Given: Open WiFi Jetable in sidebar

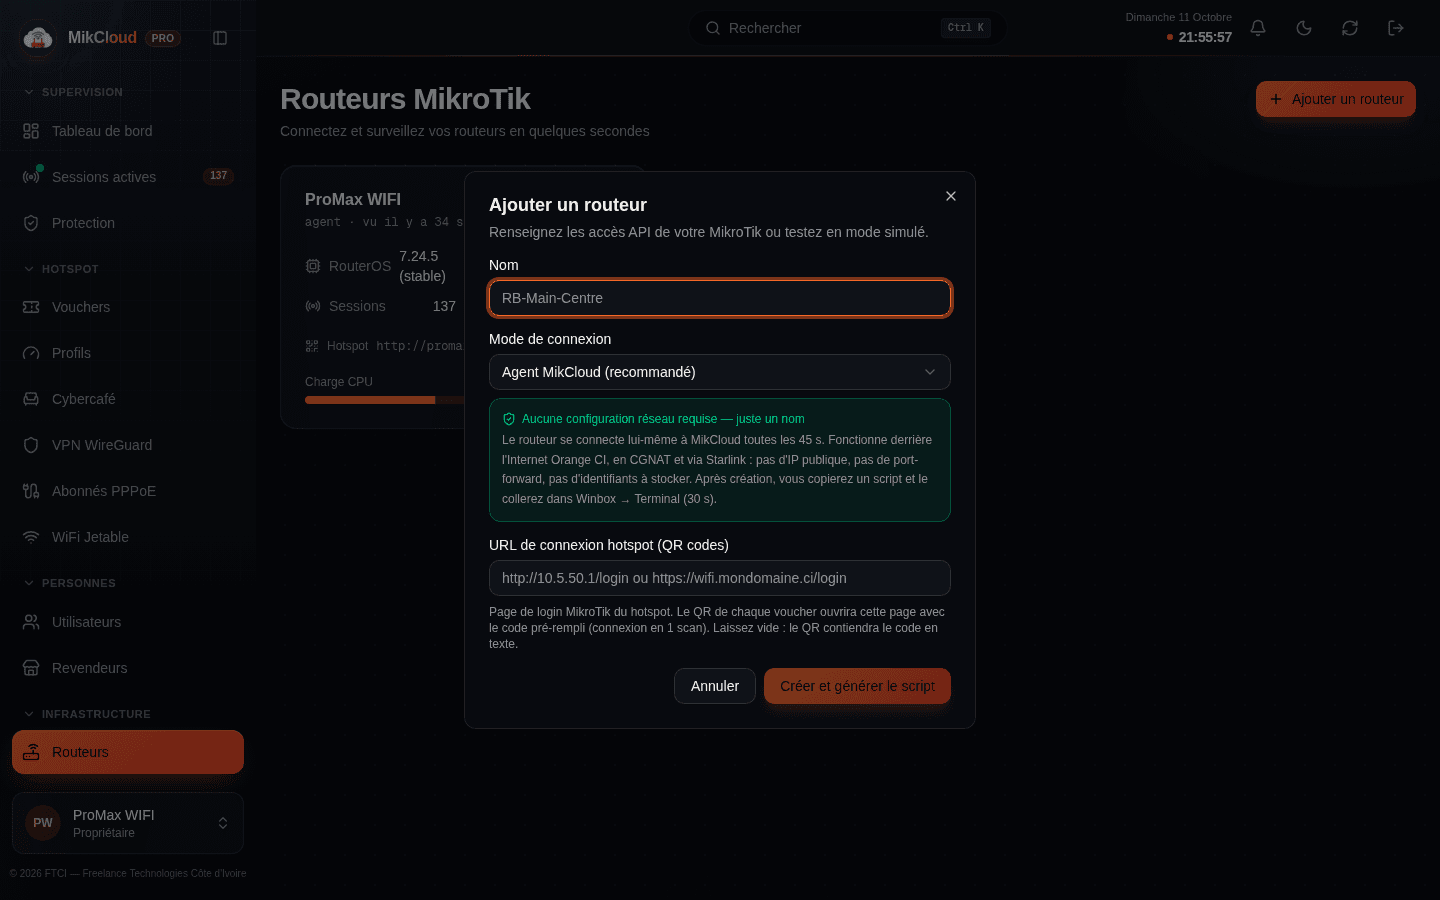Looking at the screenshot, I should [x=128, y=537].
